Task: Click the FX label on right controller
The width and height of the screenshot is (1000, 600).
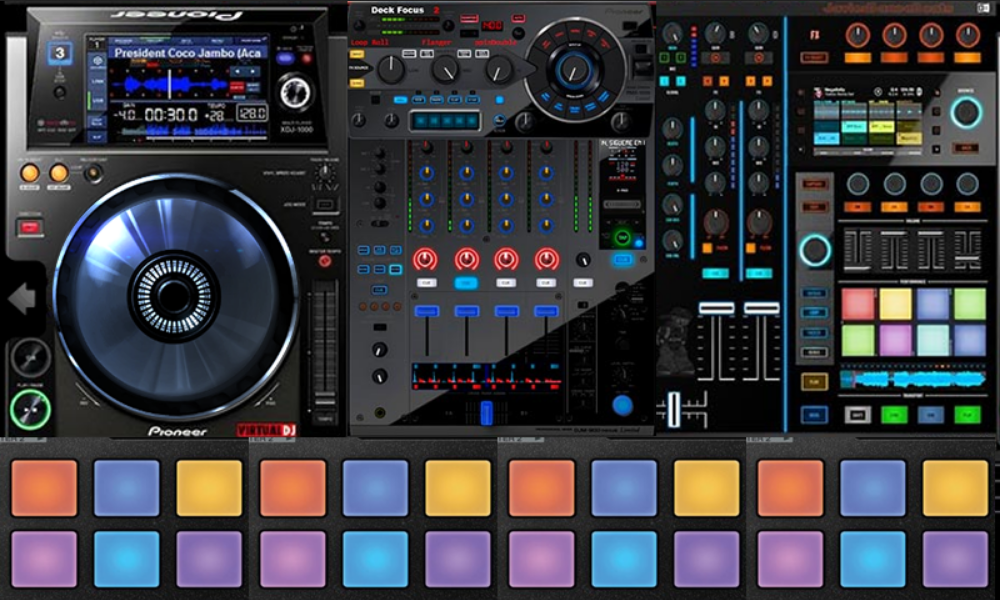Action: click(814, 35)
